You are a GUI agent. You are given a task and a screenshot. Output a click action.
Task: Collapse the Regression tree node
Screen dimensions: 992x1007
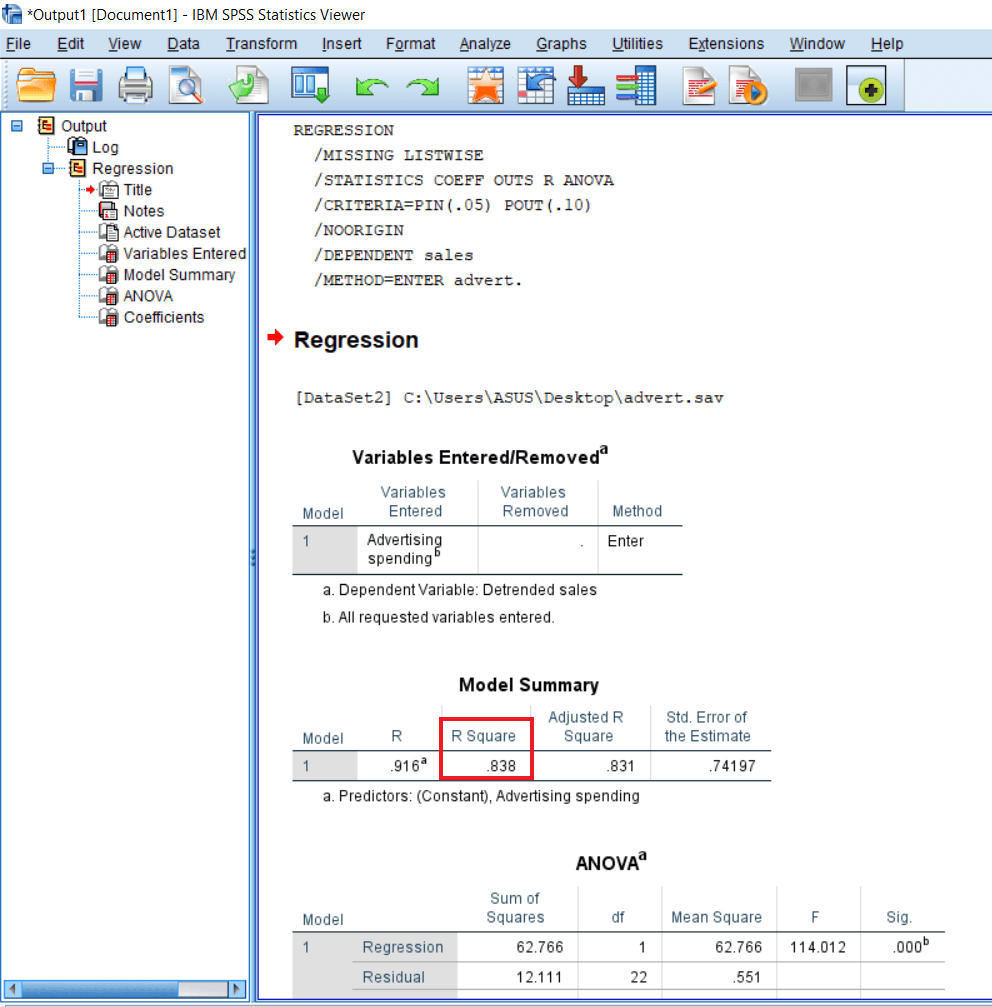(48, 168)
